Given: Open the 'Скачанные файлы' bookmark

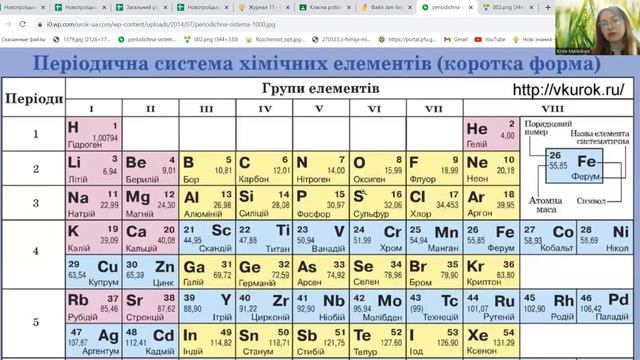Looking at the screenshot, I should pyautogui.click(x=23, y=40).
